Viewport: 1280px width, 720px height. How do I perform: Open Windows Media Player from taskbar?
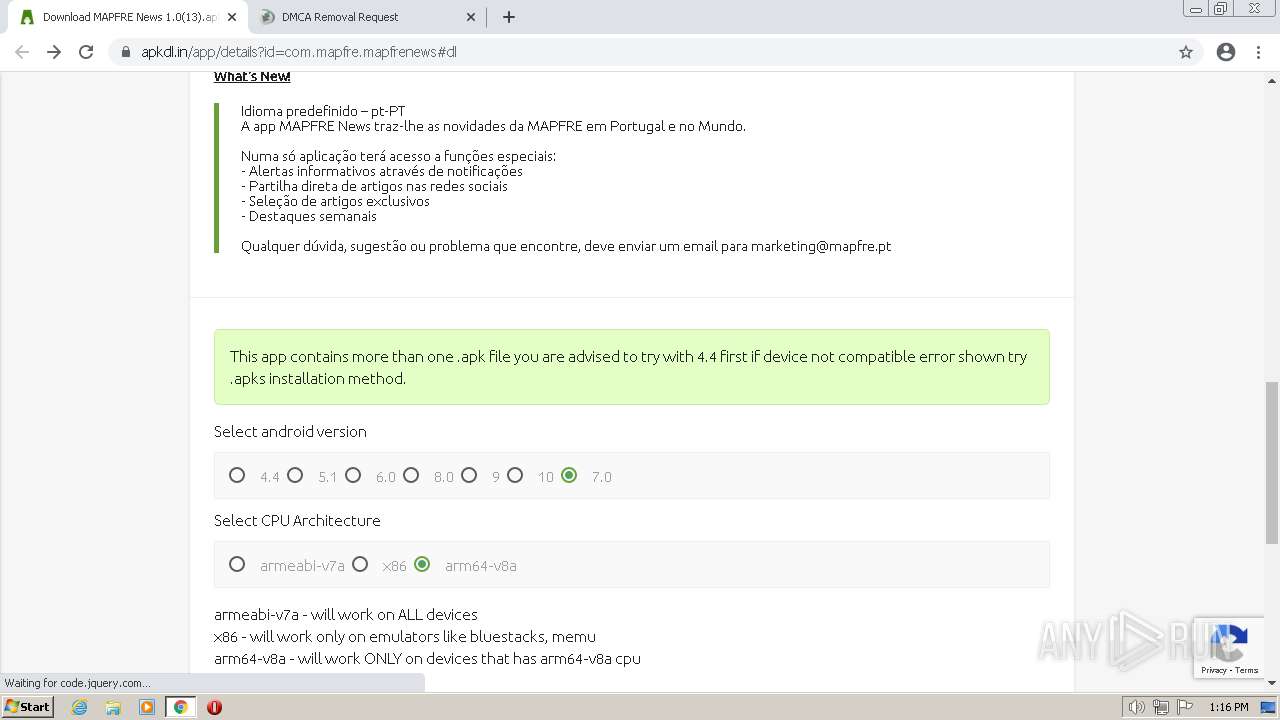tap(147, 707)
